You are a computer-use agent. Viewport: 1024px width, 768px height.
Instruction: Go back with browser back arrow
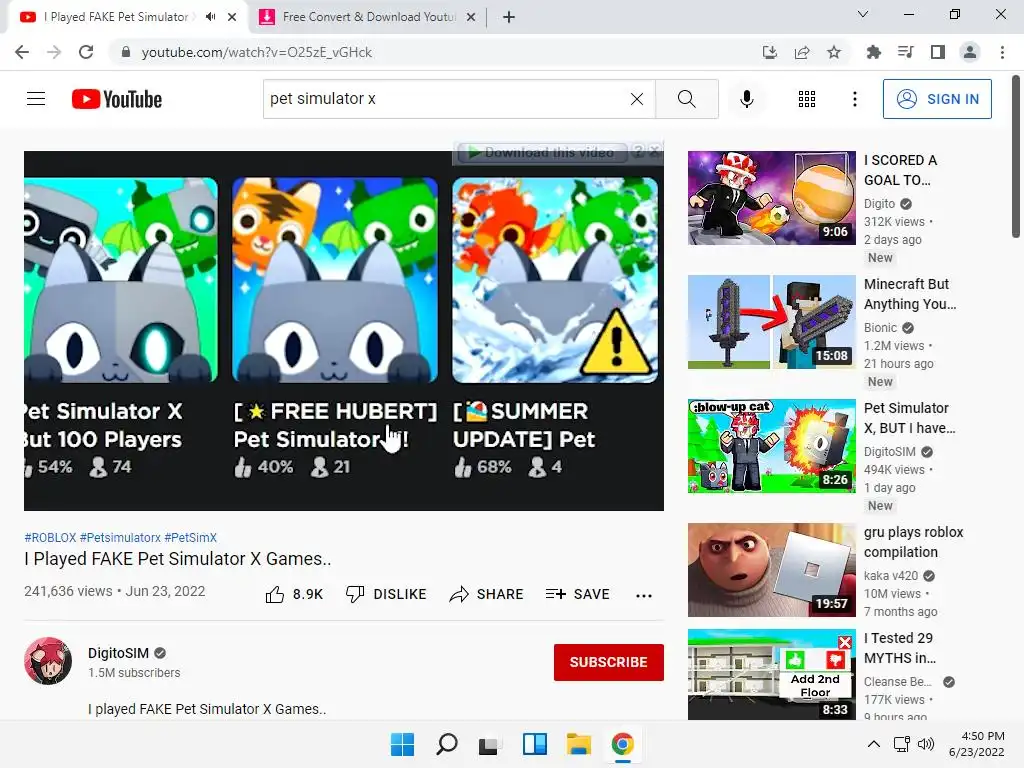(x=22, y=52)
